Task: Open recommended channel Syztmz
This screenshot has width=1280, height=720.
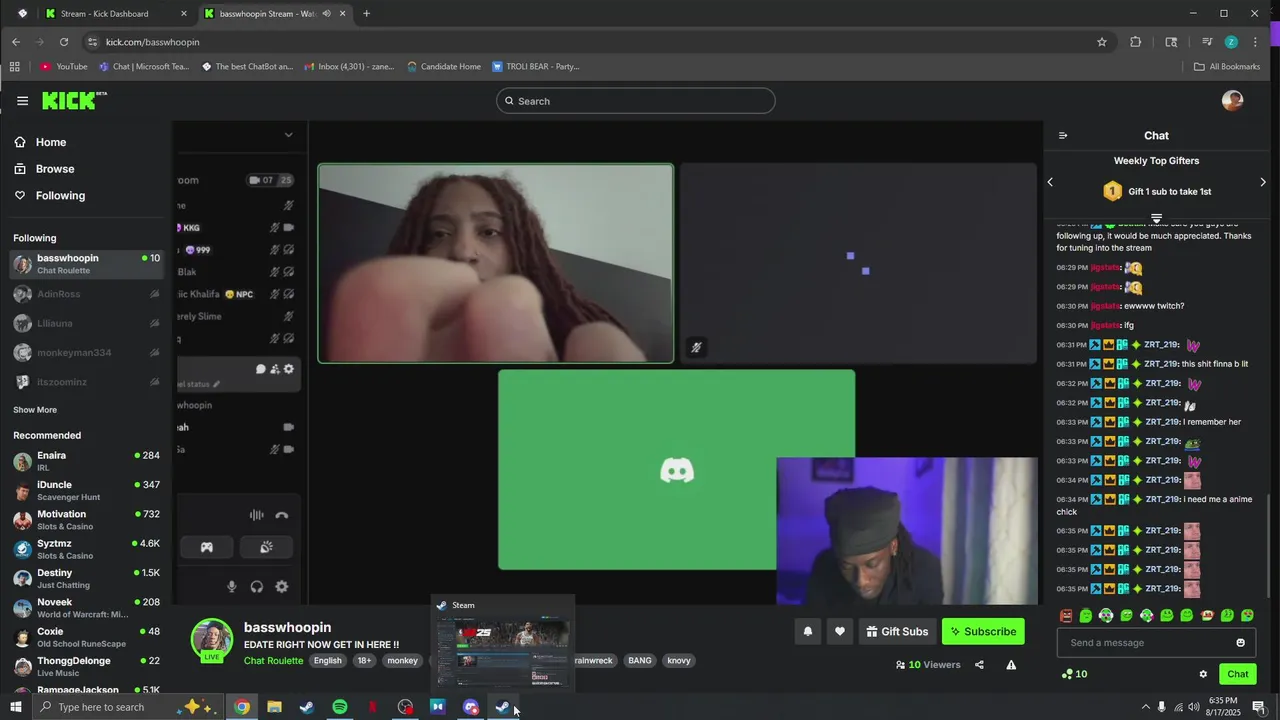Action: (x=87, y=549)
